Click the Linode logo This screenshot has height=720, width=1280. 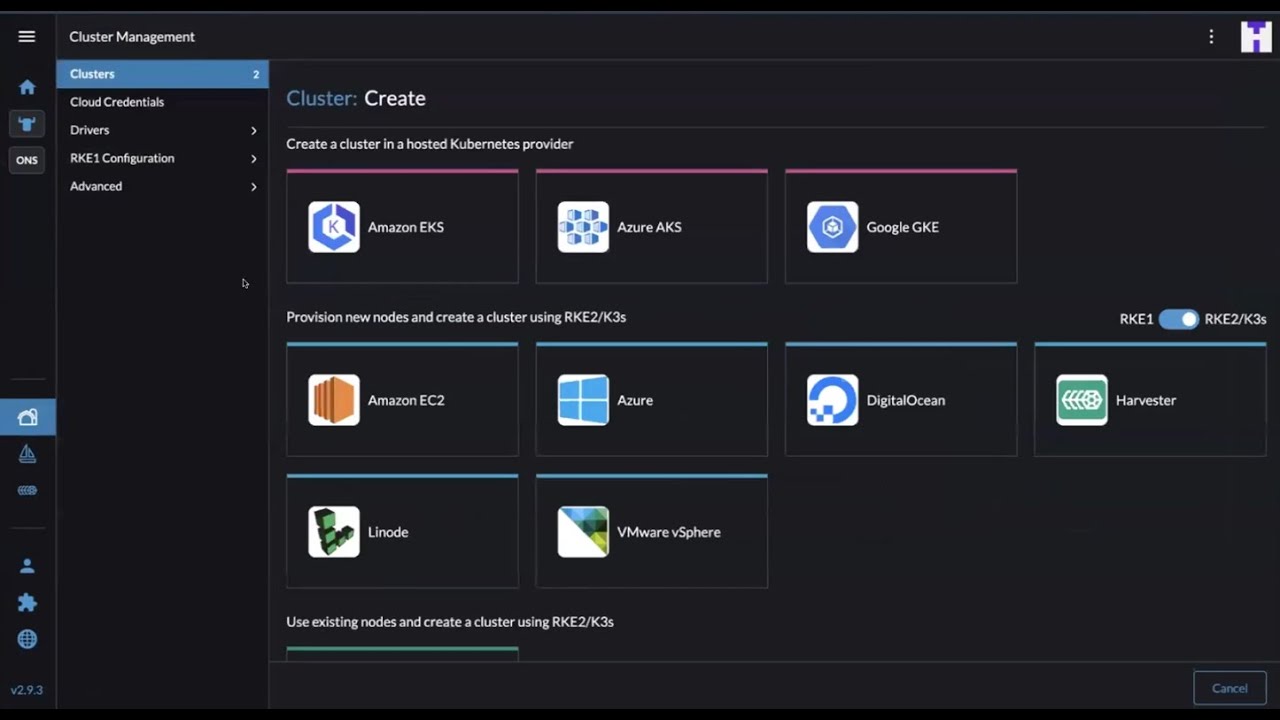tap(334, 532)
